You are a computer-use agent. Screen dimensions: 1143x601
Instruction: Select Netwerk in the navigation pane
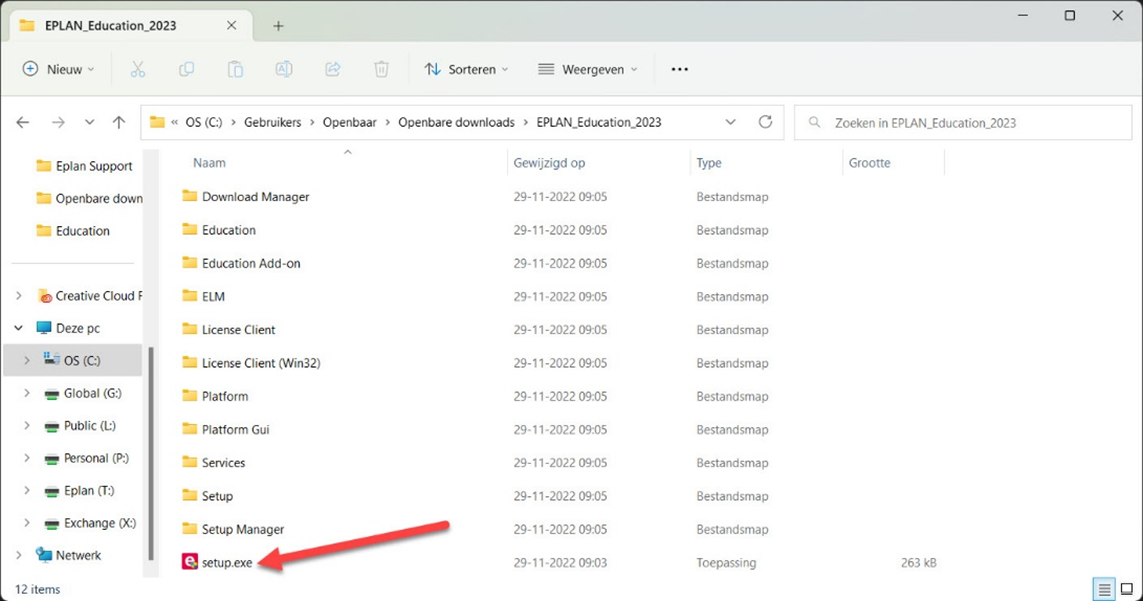69,555
